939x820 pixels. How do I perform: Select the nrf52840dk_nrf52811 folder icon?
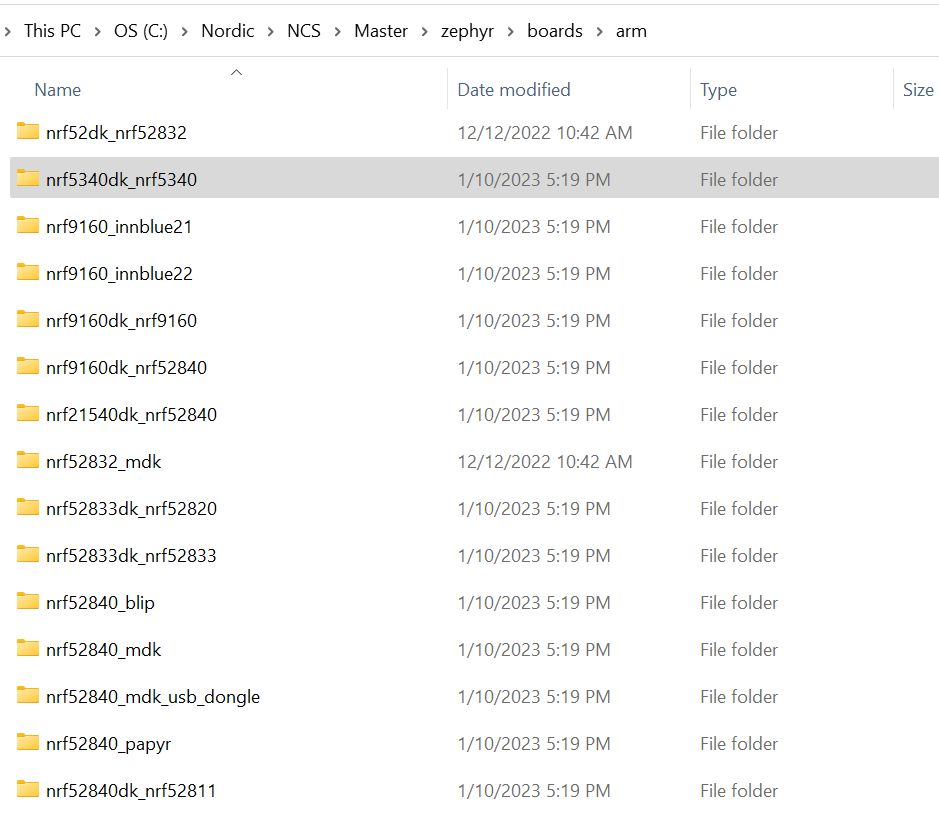[x=28, y=790]
